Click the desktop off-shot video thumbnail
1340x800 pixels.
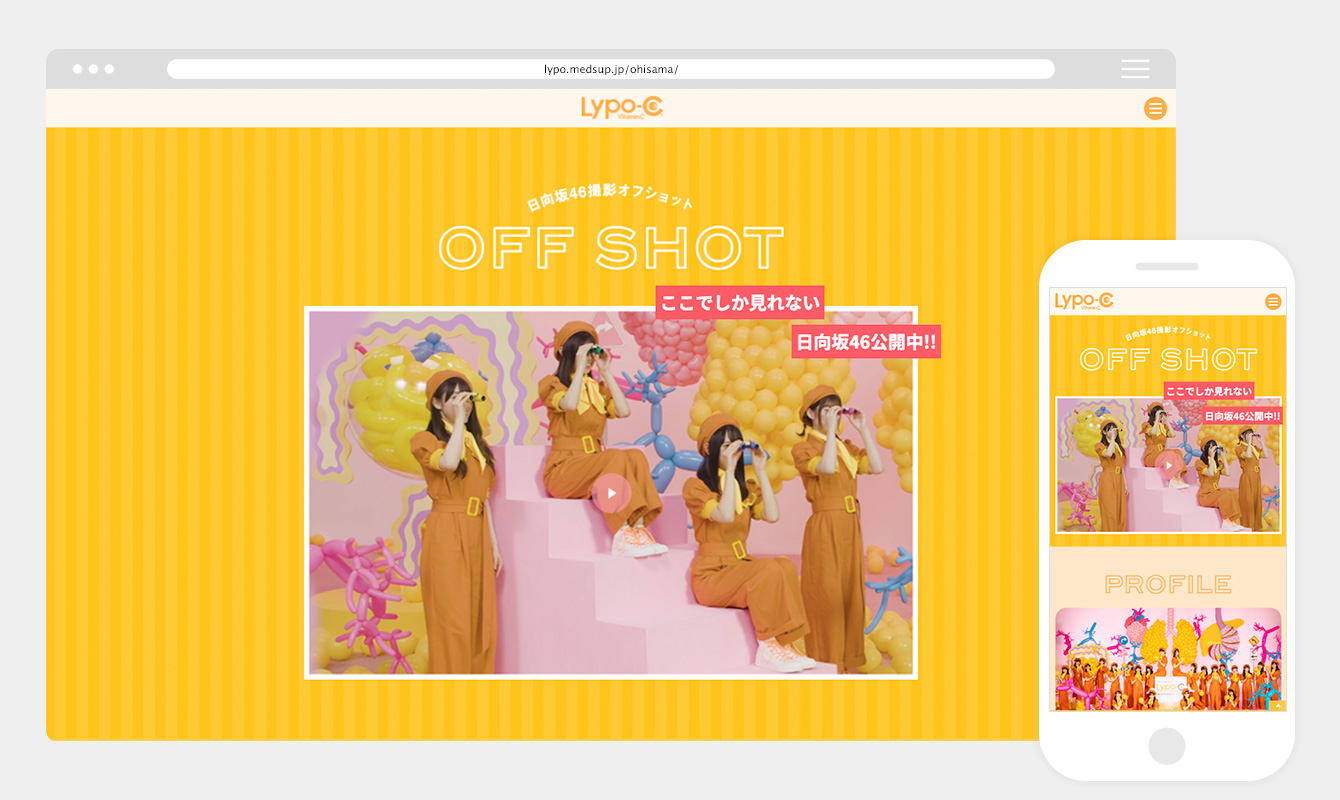pyautogui.click(x=611, y=493)
